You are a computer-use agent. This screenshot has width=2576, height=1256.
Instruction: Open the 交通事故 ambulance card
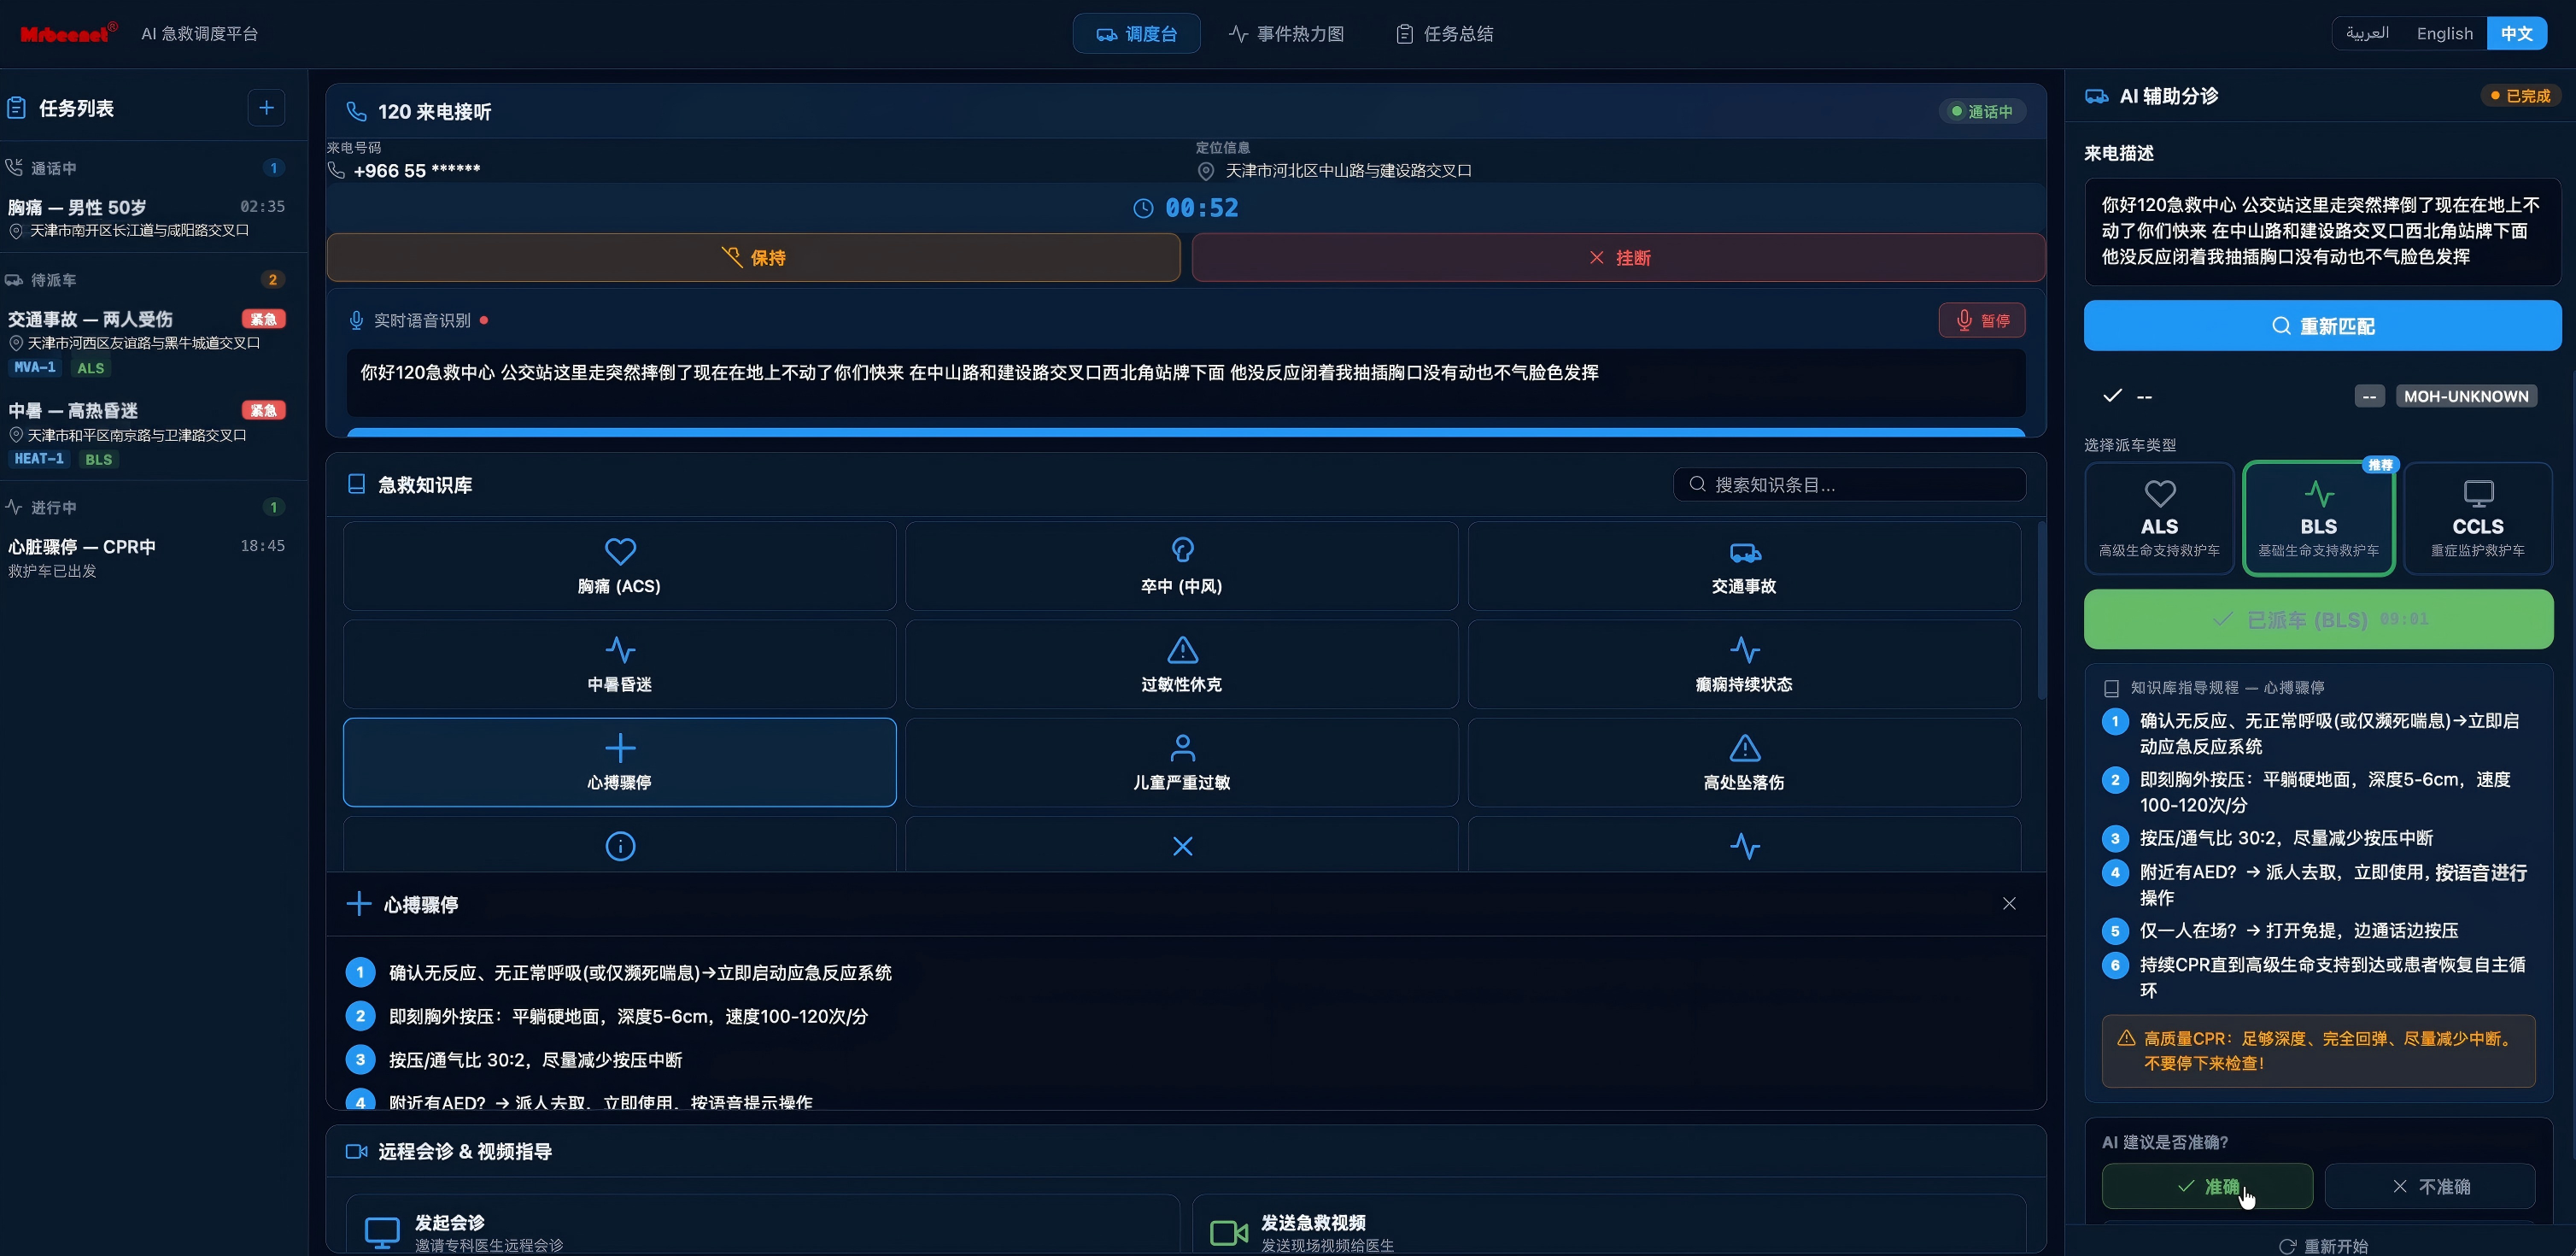coord(1744,566)
